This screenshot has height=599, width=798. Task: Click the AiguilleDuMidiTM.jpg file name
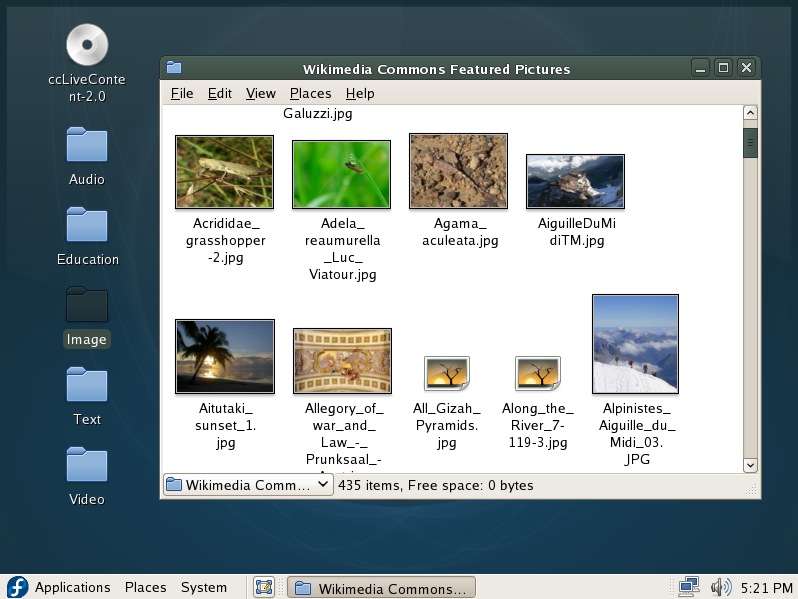577,232
